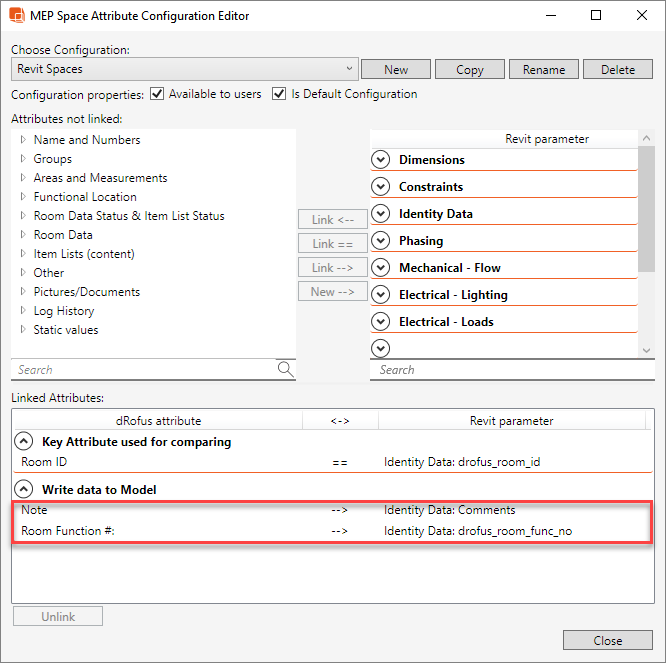666x663 pixels.
Task: Click the search magnifier icon for unlinked attributes
Action: (x=286, y=370)
